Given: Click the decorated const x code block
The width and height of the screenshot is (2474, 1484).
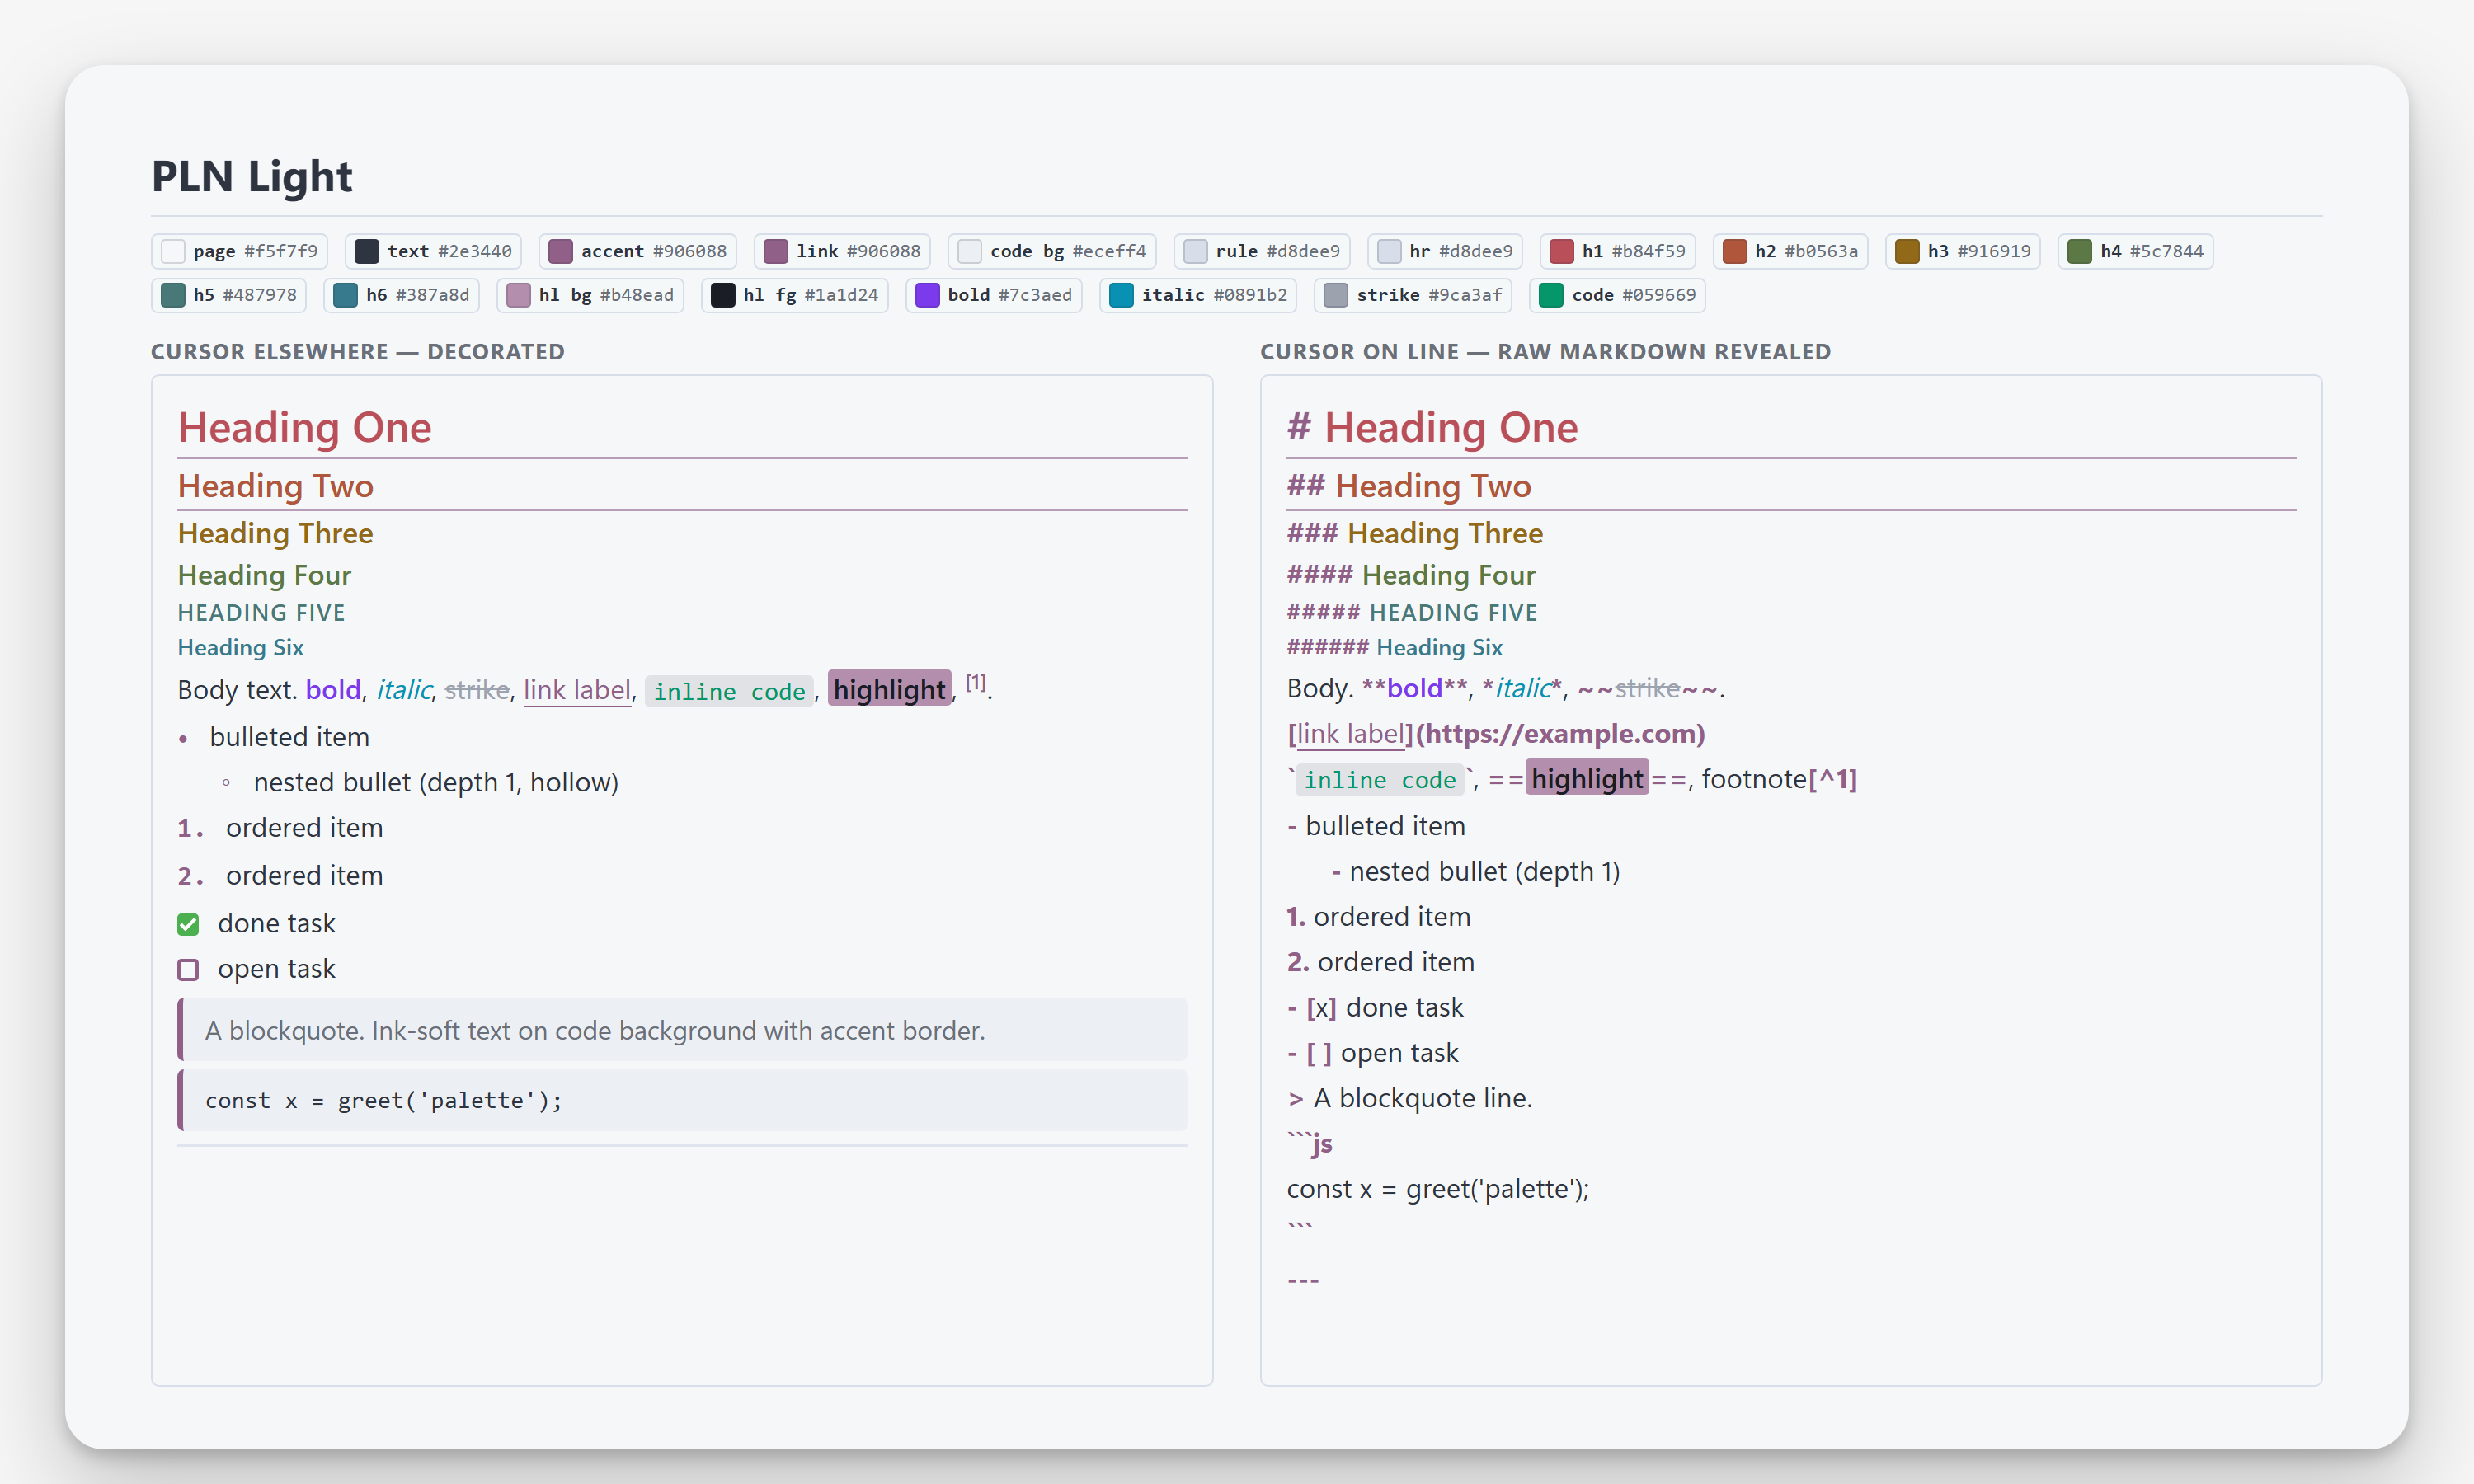Looking at the screenshot, I should [x=682, y=1101].
